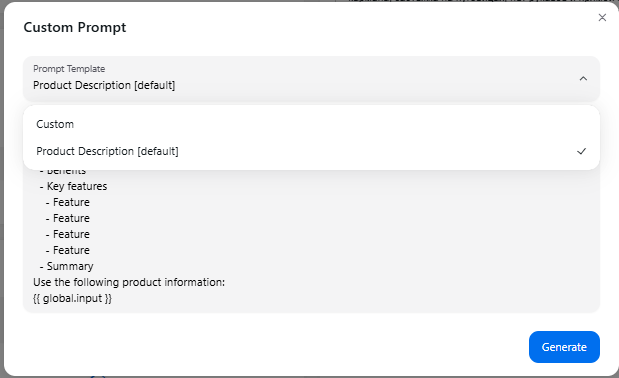This screenshot has height=378, width=619.
Task: Click the Custom Prompt dialog heading
Action: 75,27
